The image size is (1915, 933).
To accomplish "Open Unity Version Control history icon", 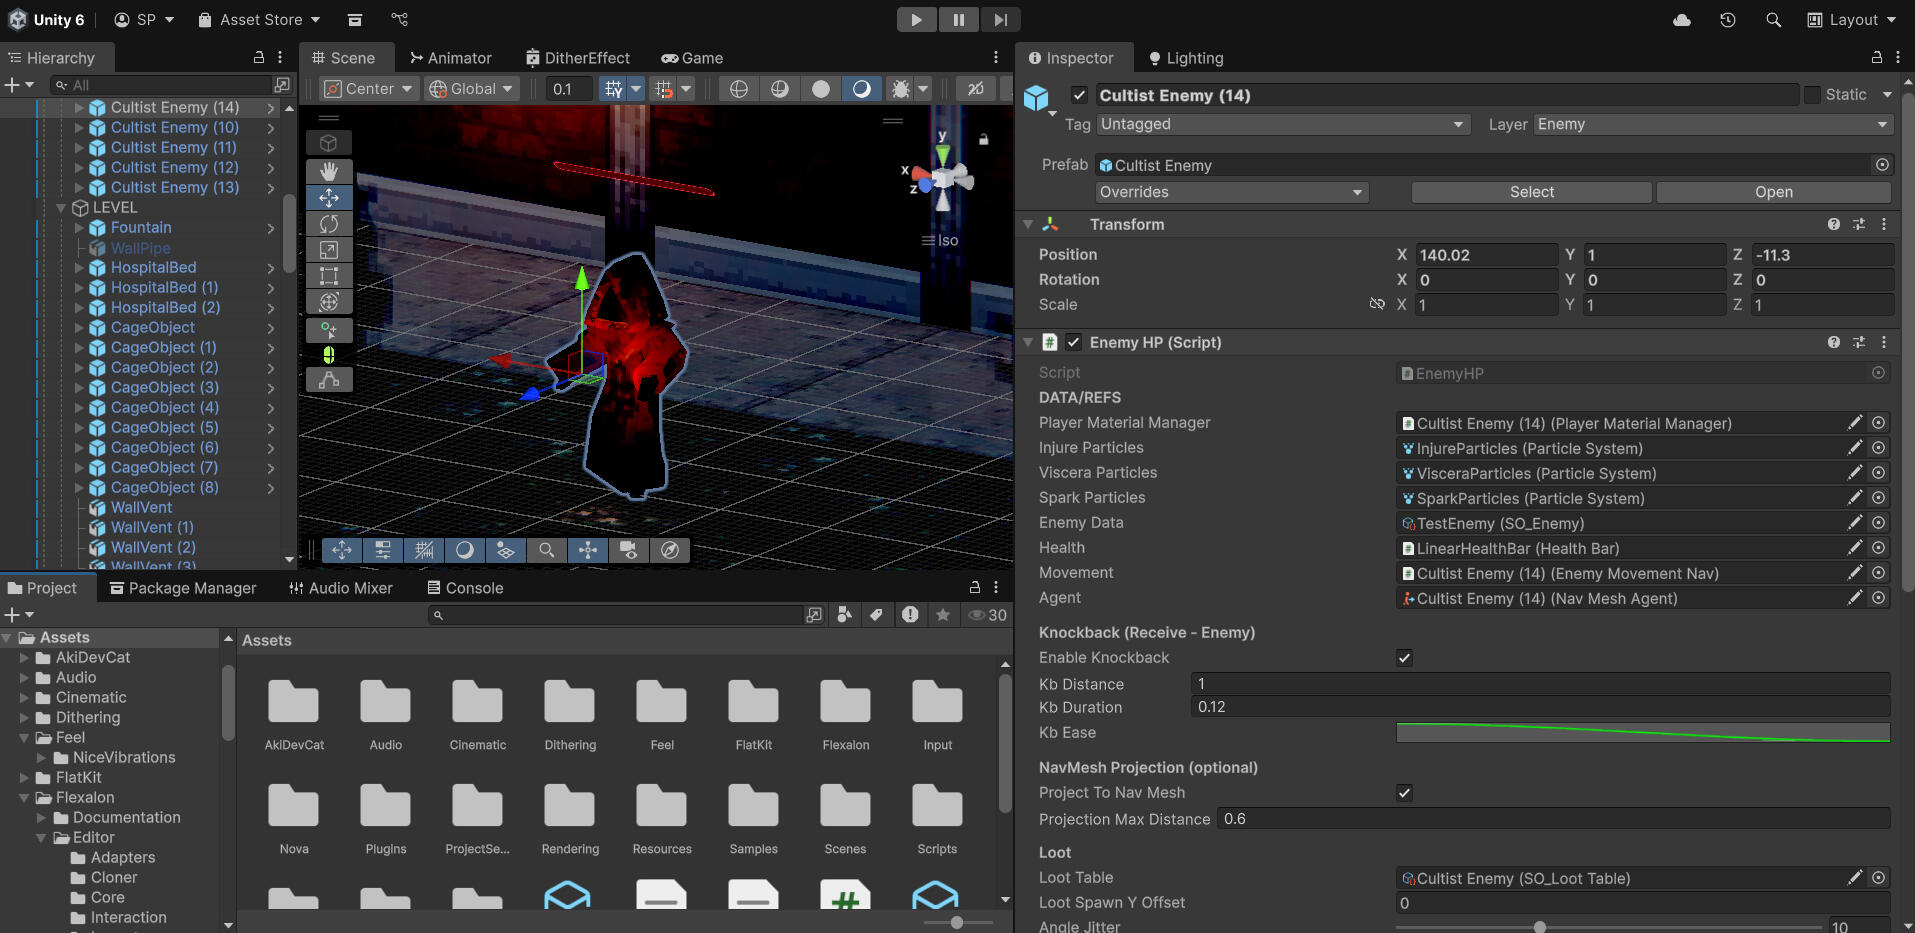I will (1727, 20).
